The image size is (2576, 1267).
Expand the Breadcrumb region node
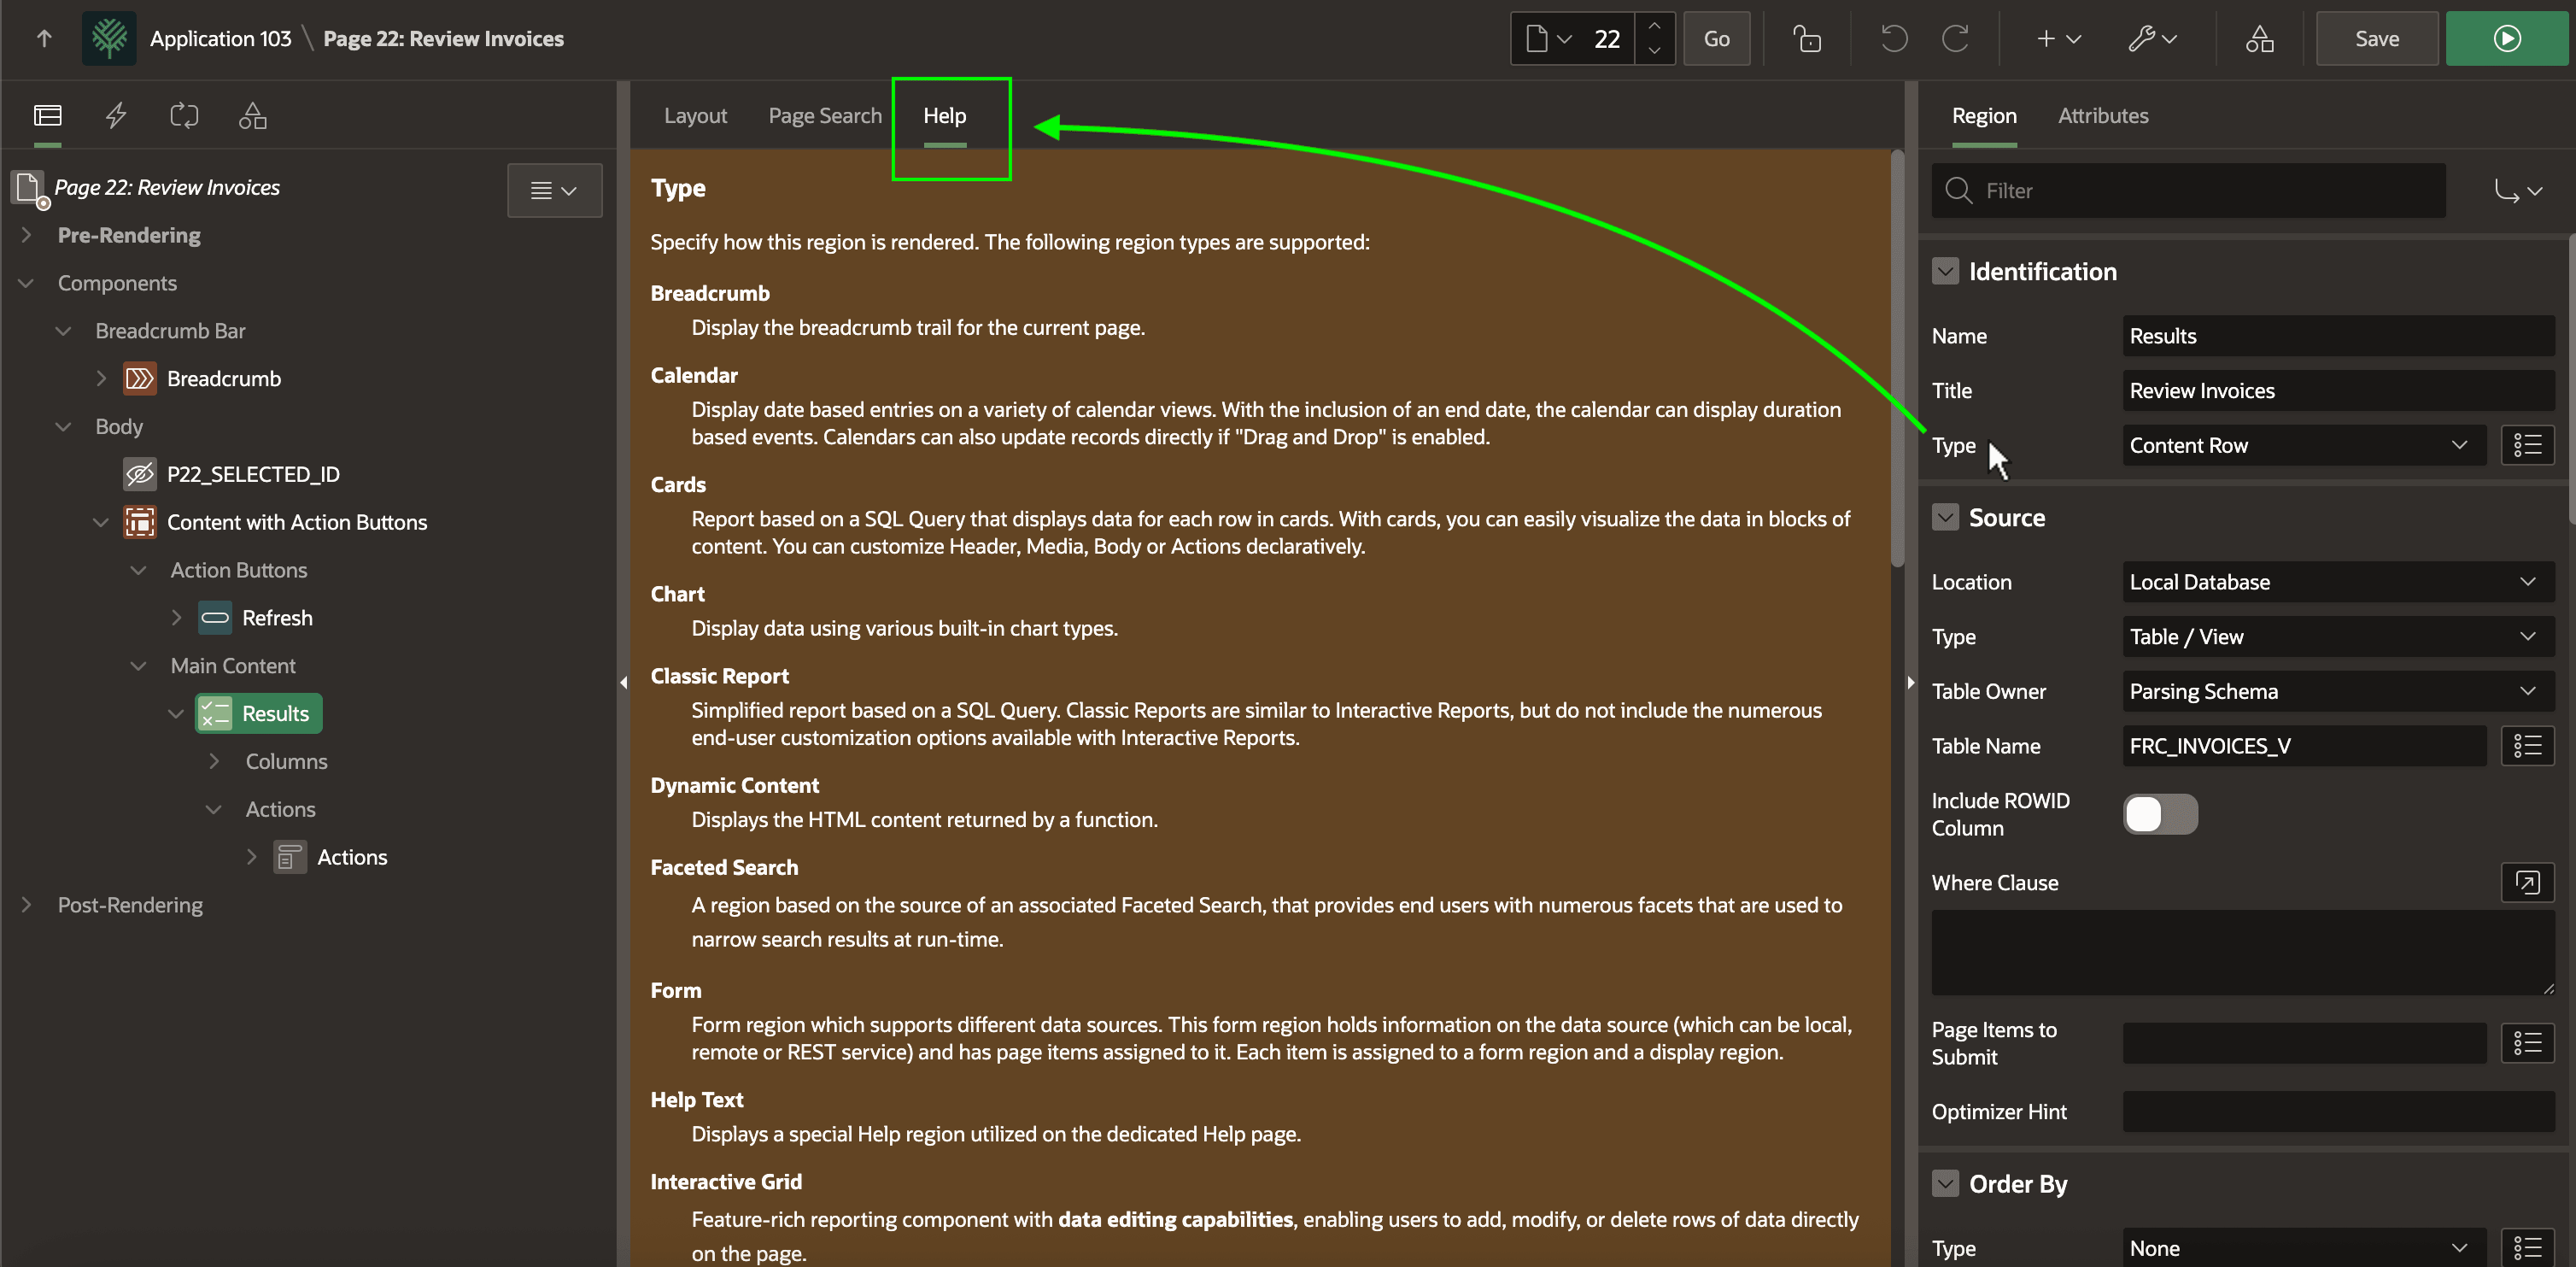[101, 379]
